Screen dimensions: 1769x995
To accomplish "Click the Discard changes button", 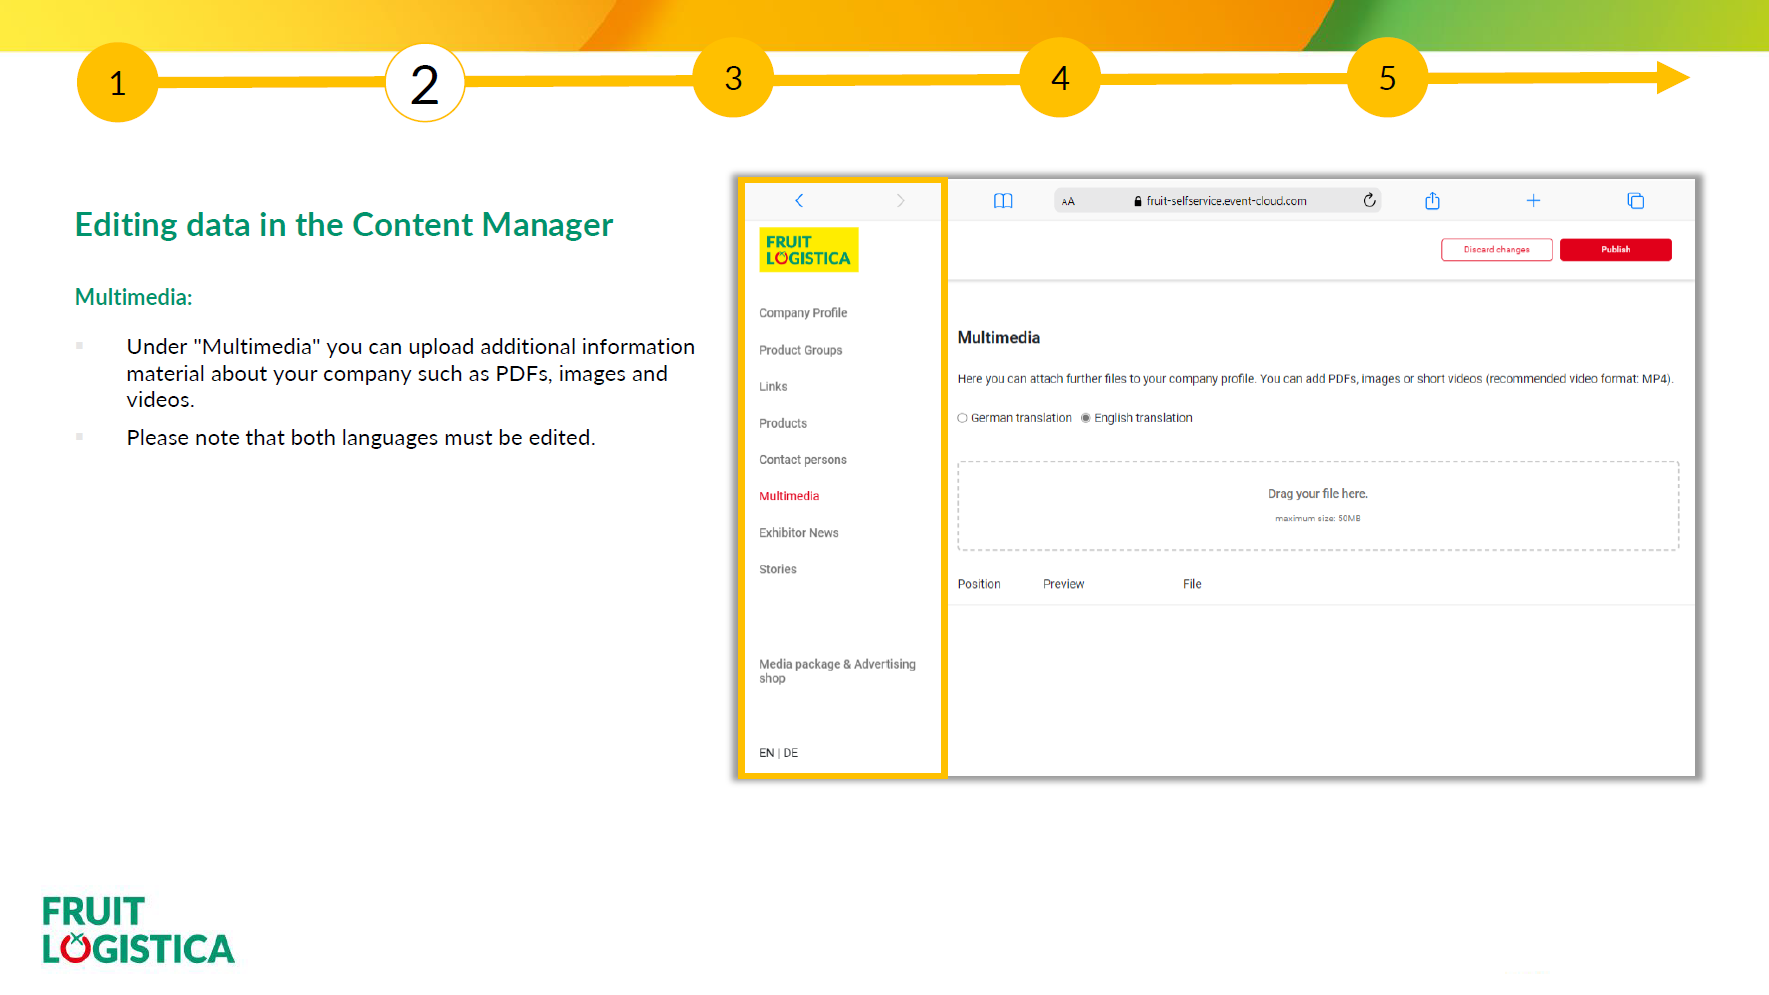I will tap(1496, 250).
